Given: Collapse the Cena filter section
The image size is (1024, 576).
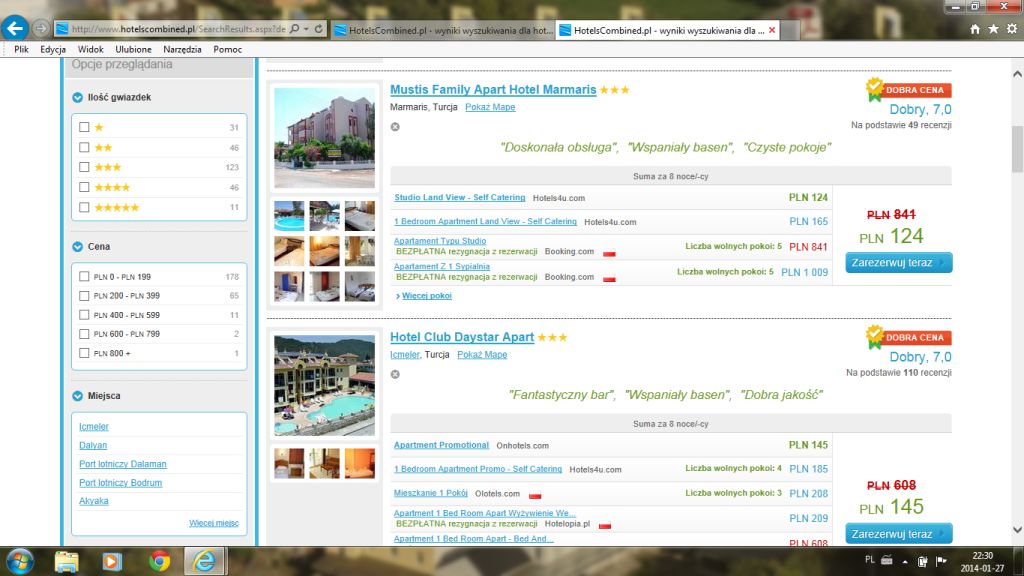Looking at the screenshot, I should tap(78, 247).
